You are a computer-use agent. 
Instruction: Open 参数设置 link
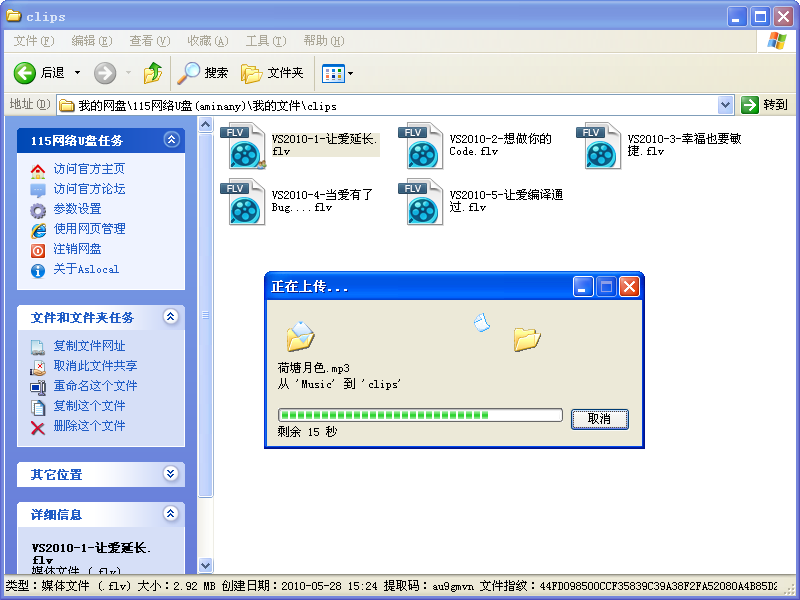(x=78, y=209)
